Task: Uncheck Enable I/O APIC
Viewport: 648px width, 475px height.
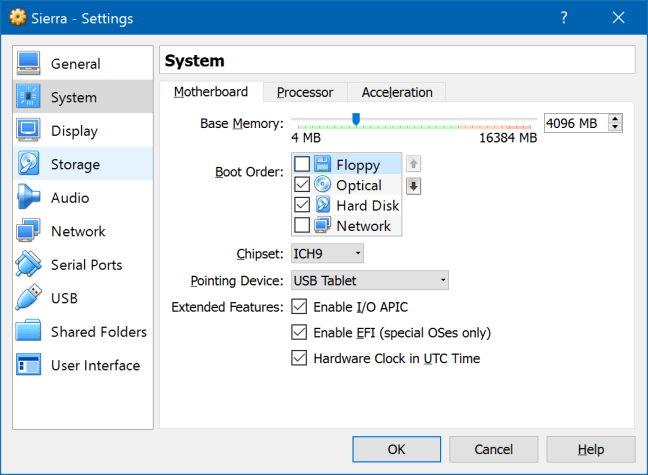Action: pyautogui.click(x=299, y=307)
